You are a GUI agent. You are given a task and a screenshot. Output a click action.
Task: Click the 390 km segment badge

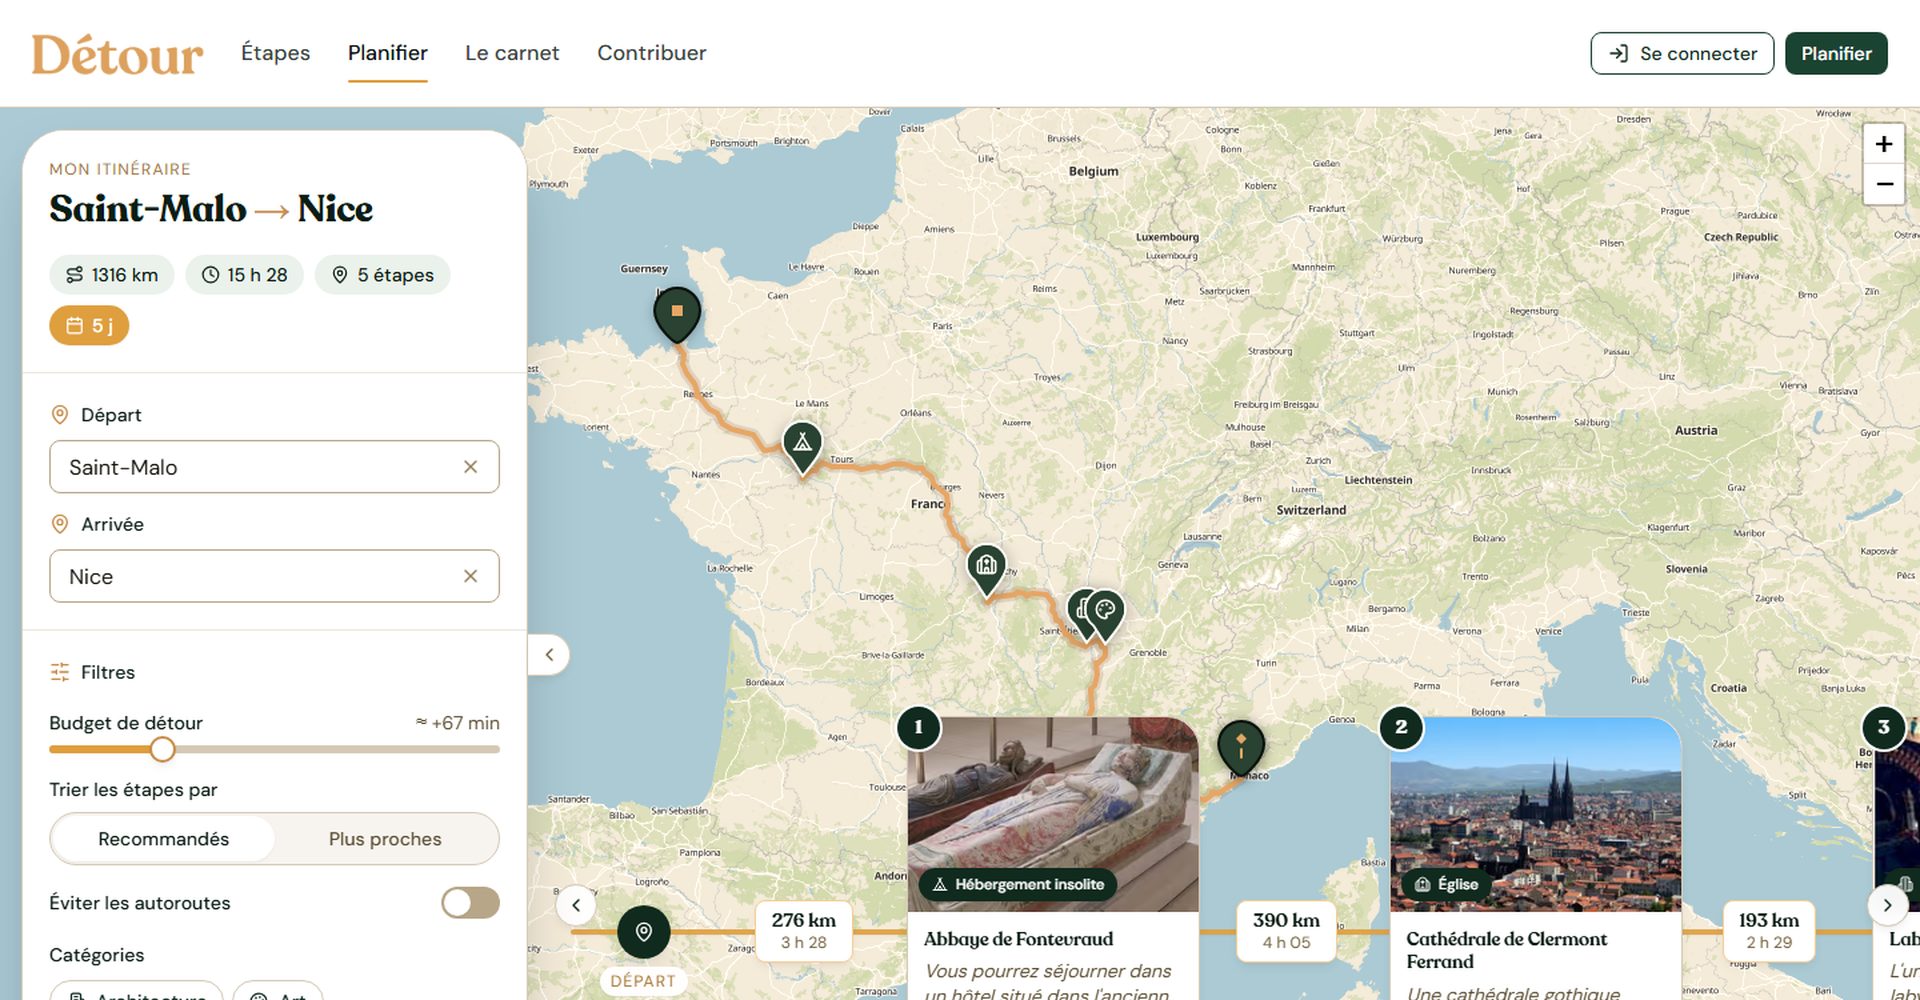pyautogui.click(x=1286, y=931)
